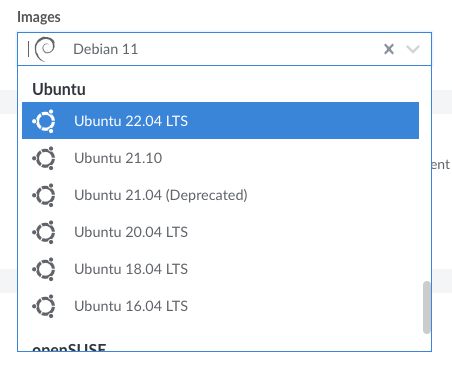Click the Debian swirl logo icon
This screenshot has width=452, height=369.
pyautogui.click(x=45, y=49)
